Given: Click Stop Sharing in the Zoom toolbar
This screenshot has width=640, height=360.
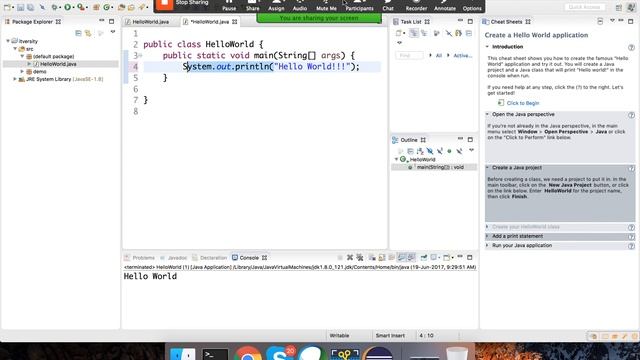Looking at the screenshot, I should [183, 4].
